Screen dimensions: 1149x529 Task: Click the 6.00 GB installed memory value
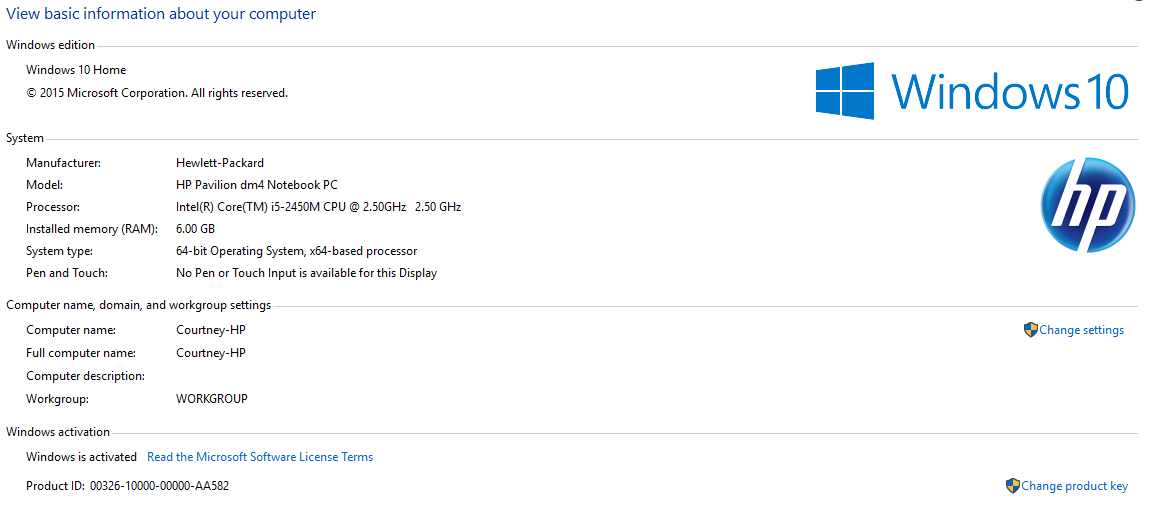195,229
